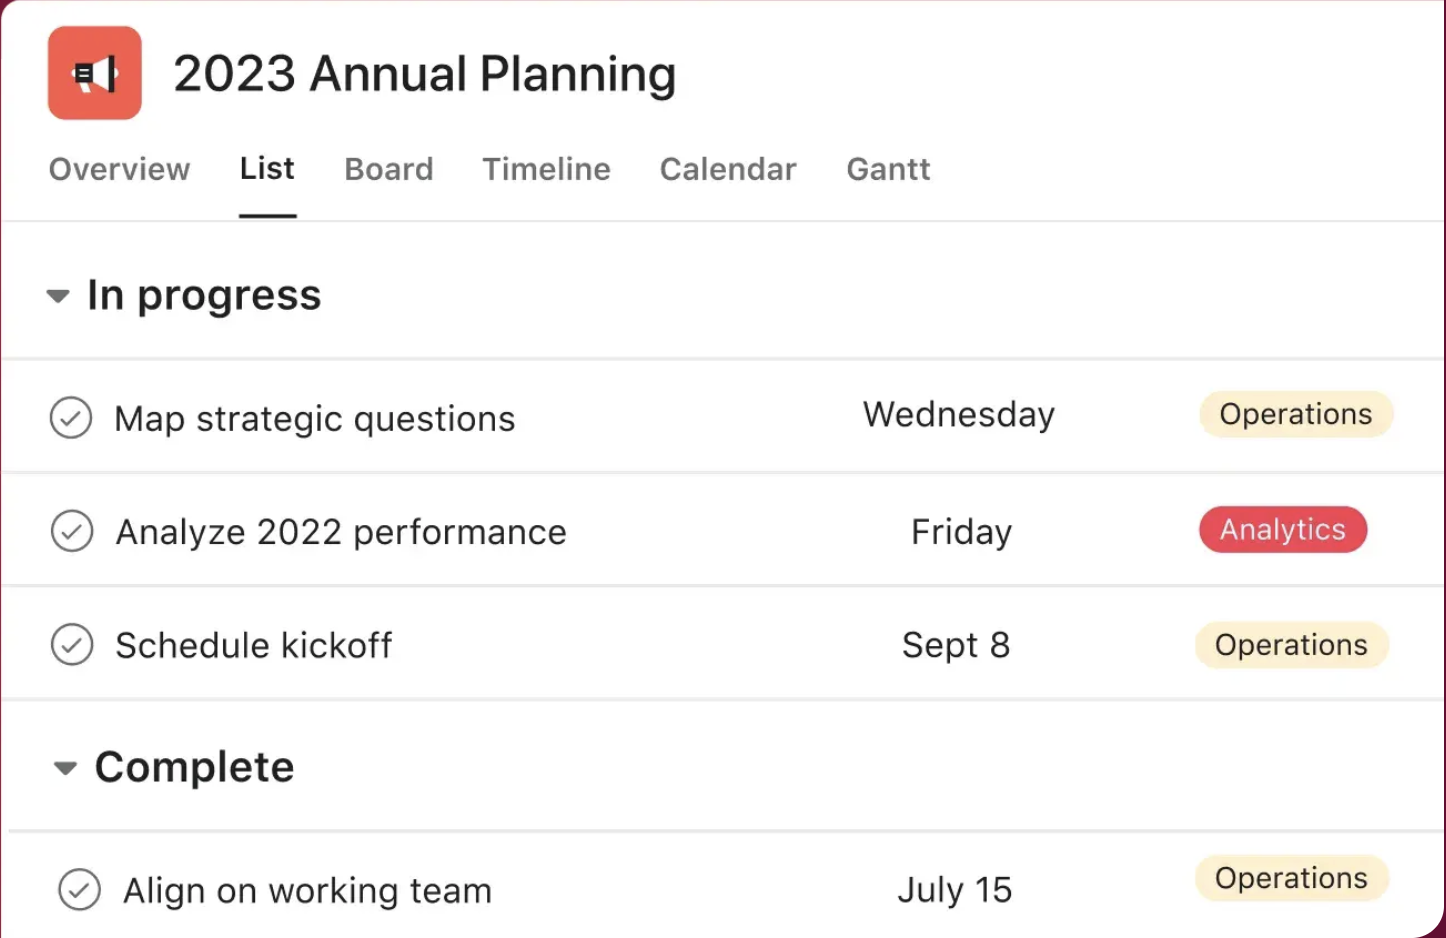Open the Analyze 2022 performance task

point(341,532)
